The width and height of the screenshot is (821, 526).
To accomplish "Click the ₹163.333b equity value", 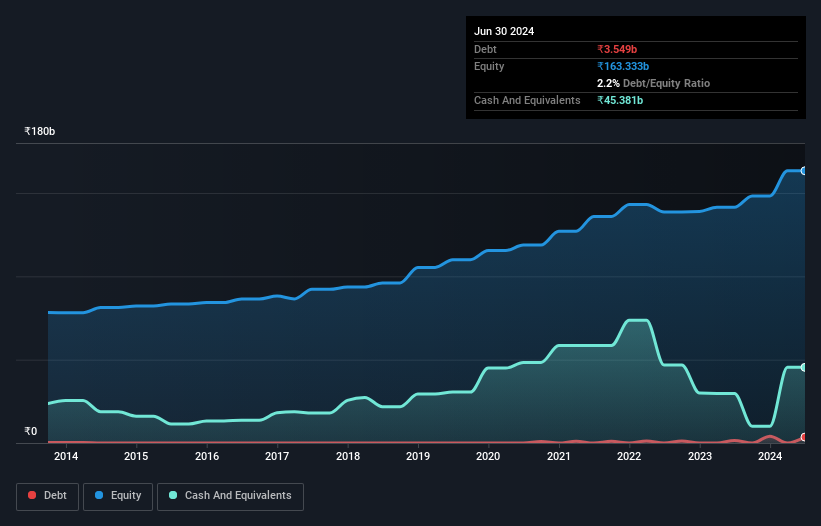I will pyautogui.click(x=623, y=66).
